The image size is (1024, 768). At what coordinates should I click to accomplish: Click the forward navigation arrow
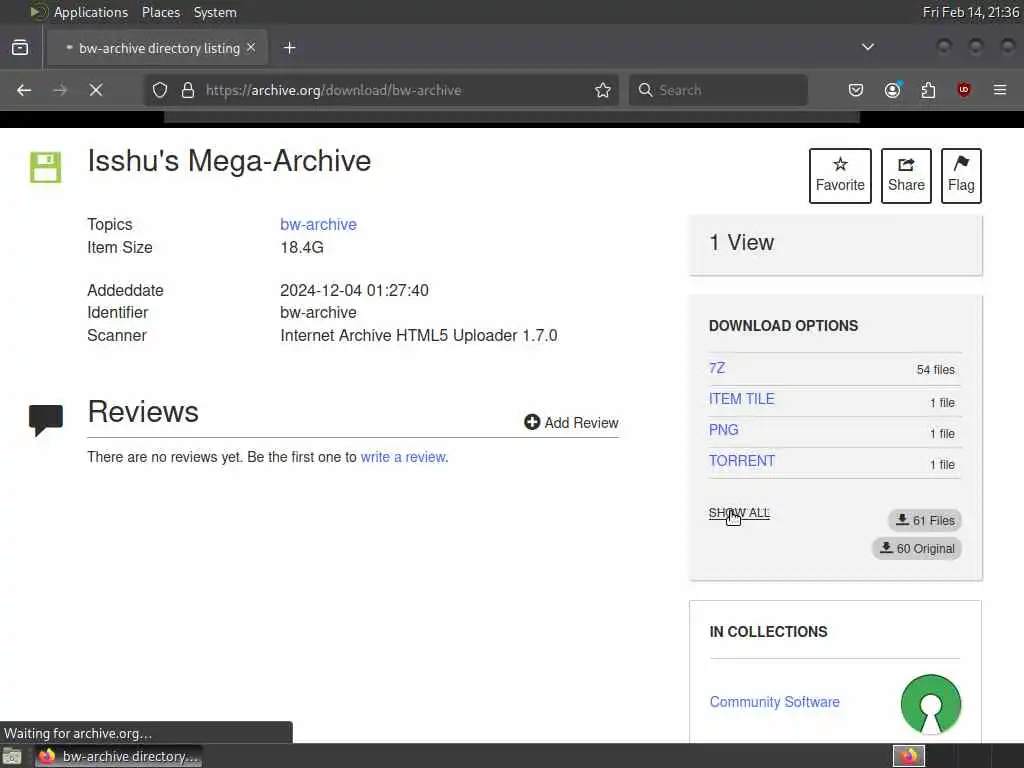tap(60, 90)
